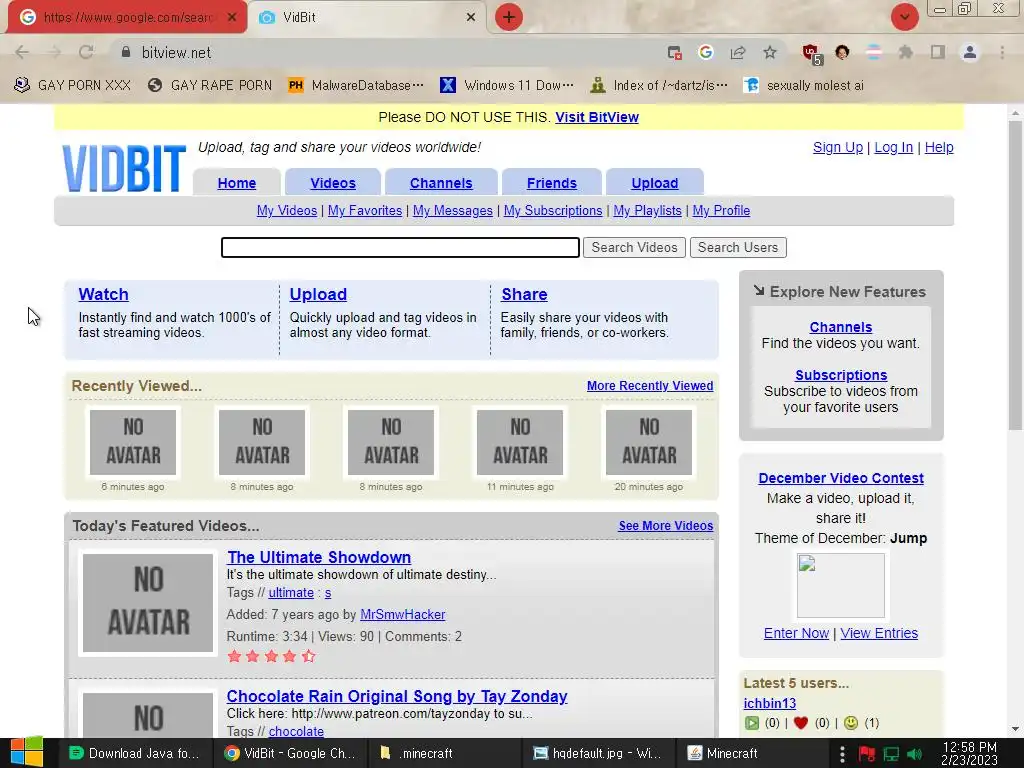Image resolution: width=1024 pixels, height=768 pixels.
Task: Focus the video search text box
Action: tap(400, 248)
